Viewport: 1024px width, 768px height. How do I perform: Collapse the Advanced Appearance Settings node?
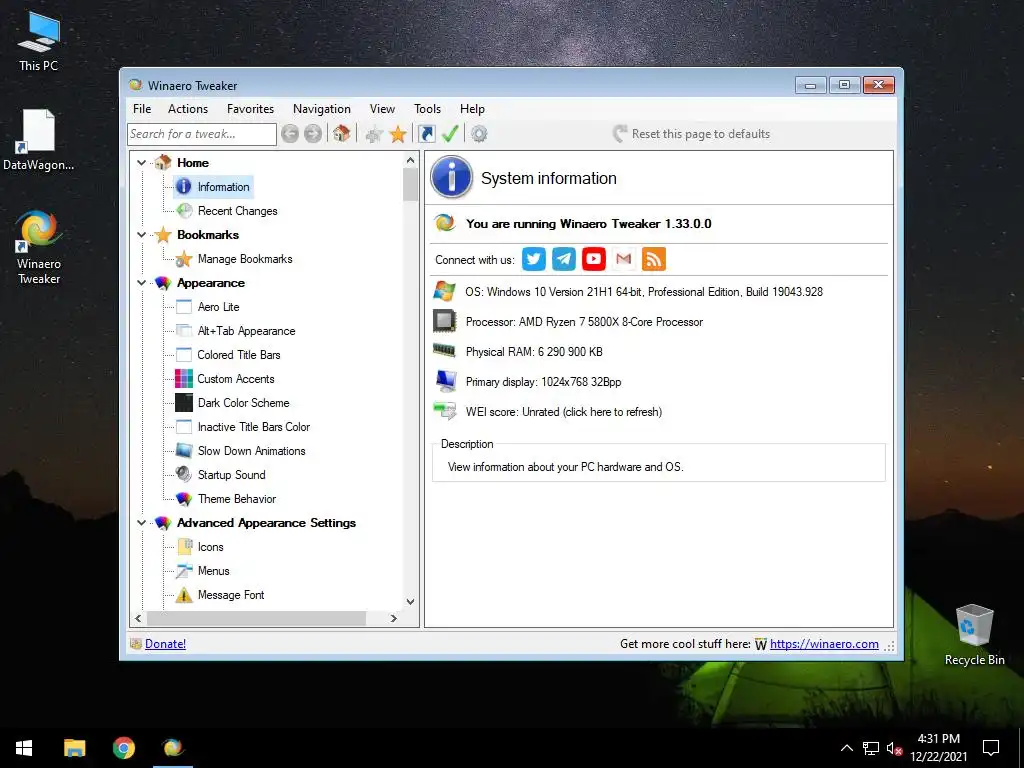[x=141, y=522]
